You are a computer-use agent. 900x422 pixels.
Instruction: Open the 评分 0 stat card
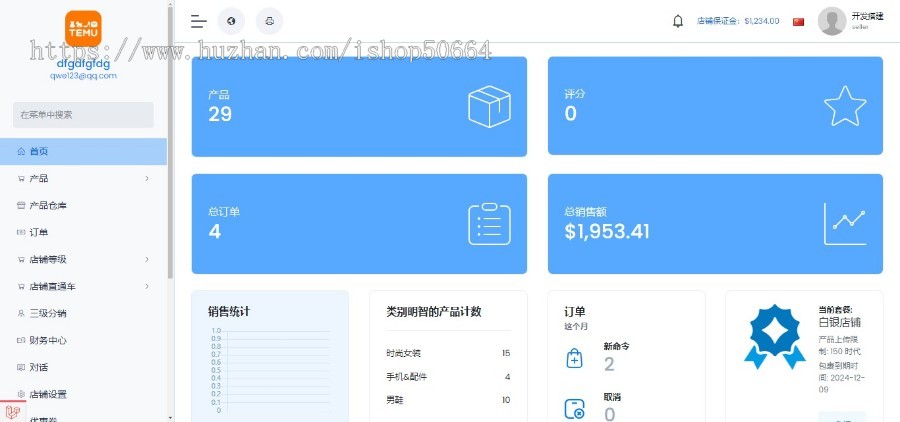point(715,106)
